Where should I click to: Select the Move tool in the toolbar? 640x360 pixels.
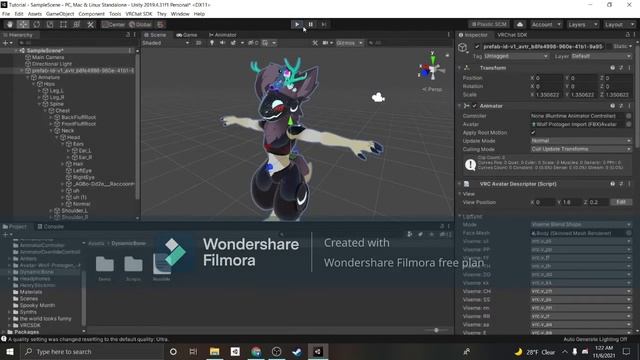tap(23, 24)
